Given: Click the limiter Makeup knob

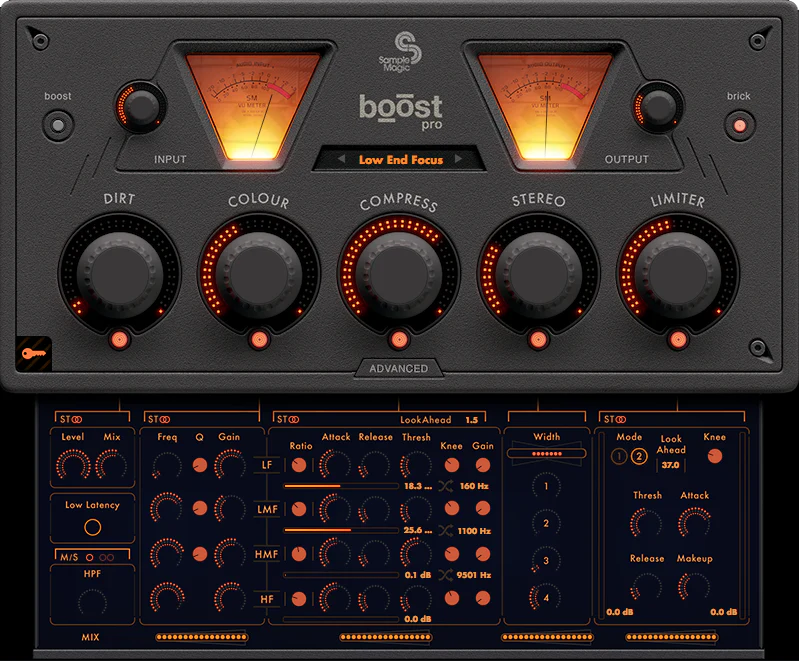Looking at the screenshot, I should (694, 586).
